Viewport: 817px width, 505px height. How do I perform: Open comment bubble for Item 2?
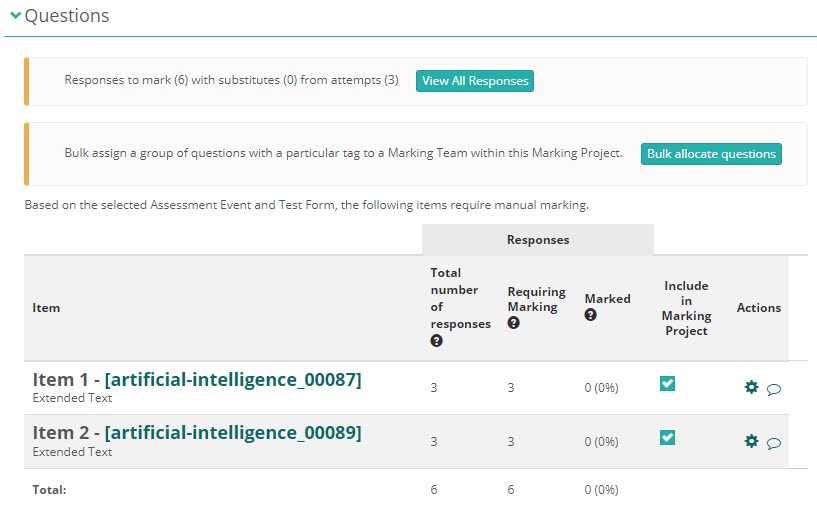click(774, 443)
